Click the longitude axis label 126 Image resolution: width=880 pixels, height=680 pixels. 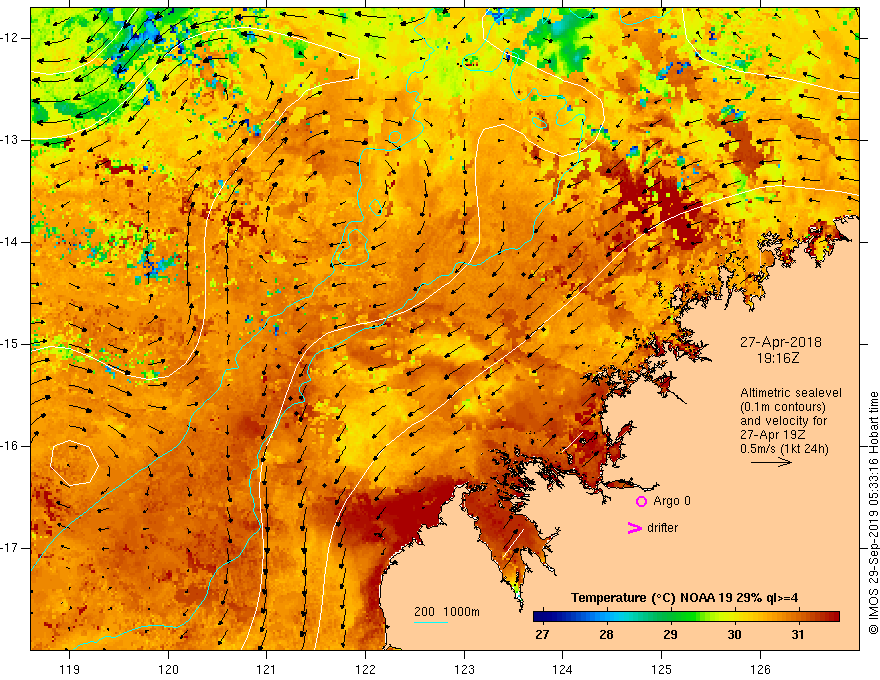(x=760, y=669)
